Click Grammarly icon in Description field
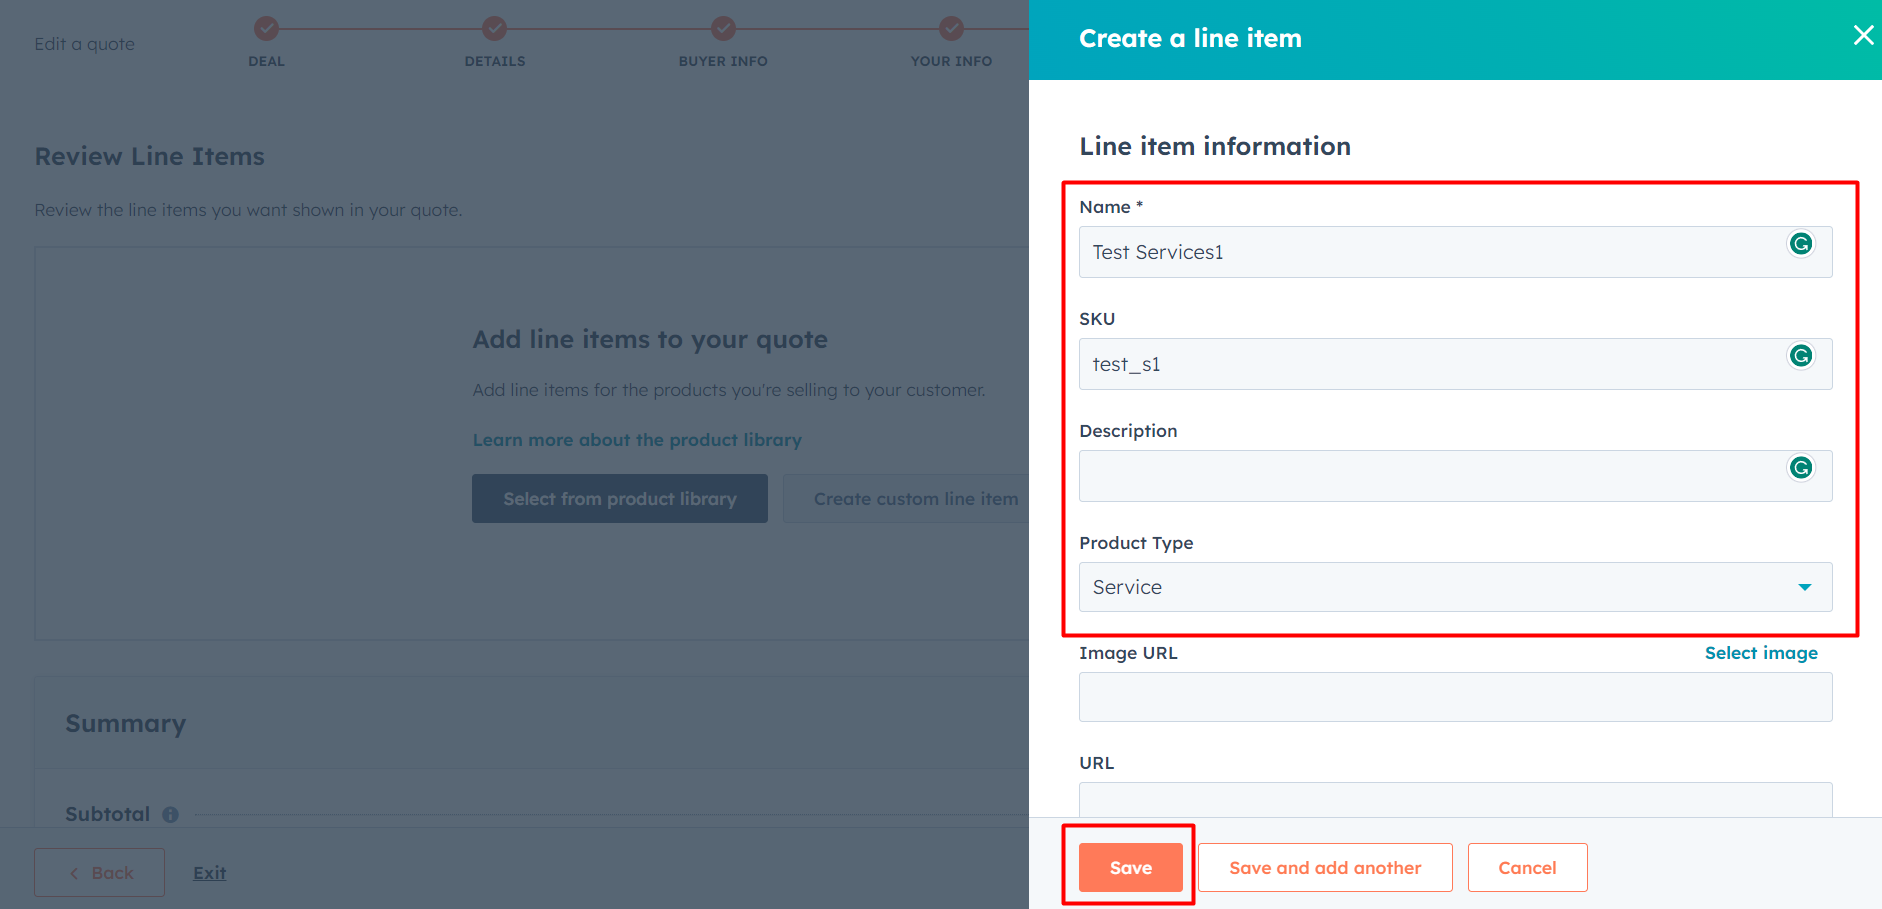 click(1801, 468)
